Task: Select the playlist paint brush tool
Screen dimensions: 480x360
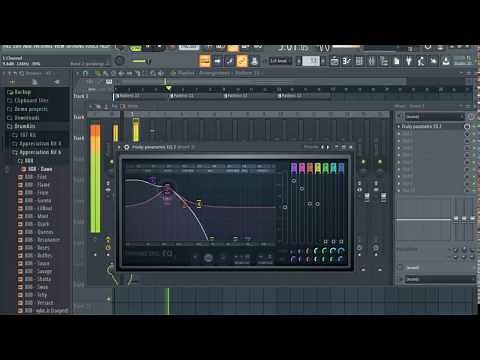Action: coord(106,73)
